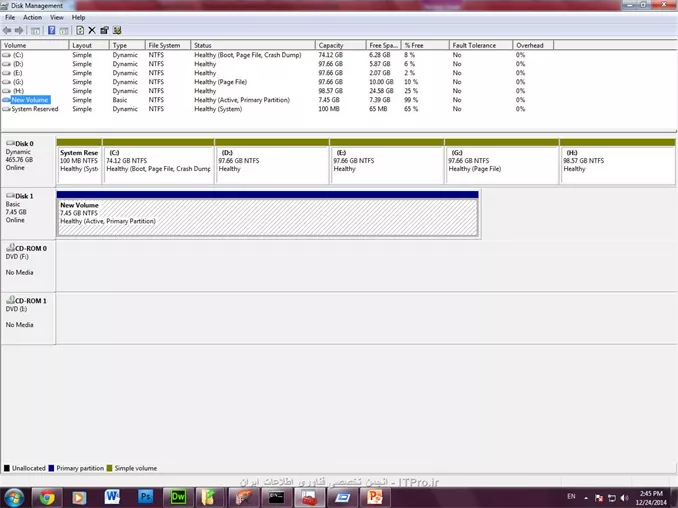This screenshot has height=508, width=678.
Task: Sort by the Volume column header
Action: (35, 45)
